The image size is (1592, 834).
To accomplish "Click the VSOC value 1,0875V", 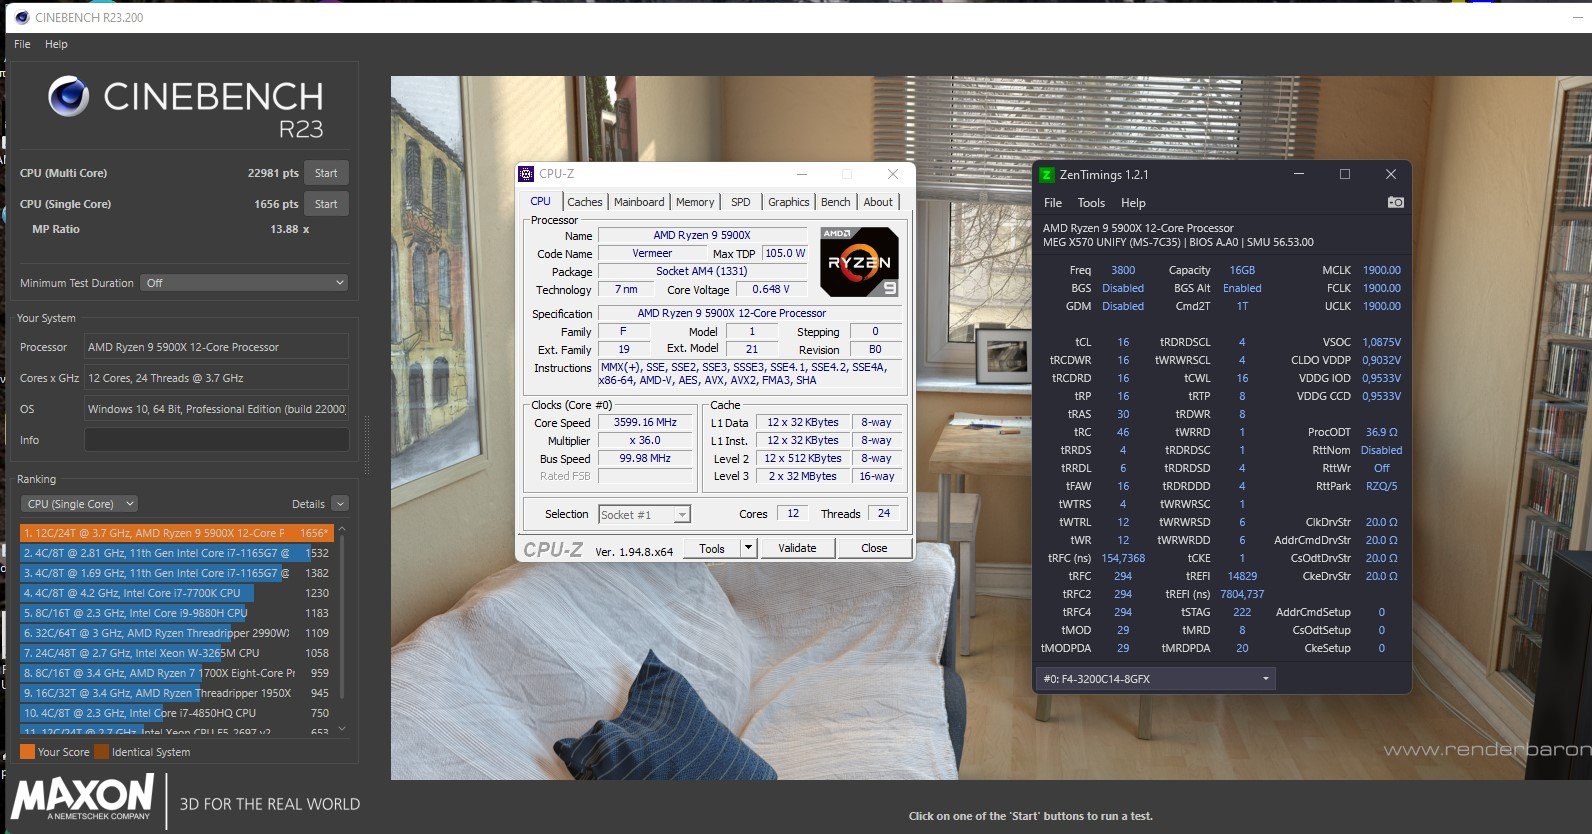I will [1381, 342].
